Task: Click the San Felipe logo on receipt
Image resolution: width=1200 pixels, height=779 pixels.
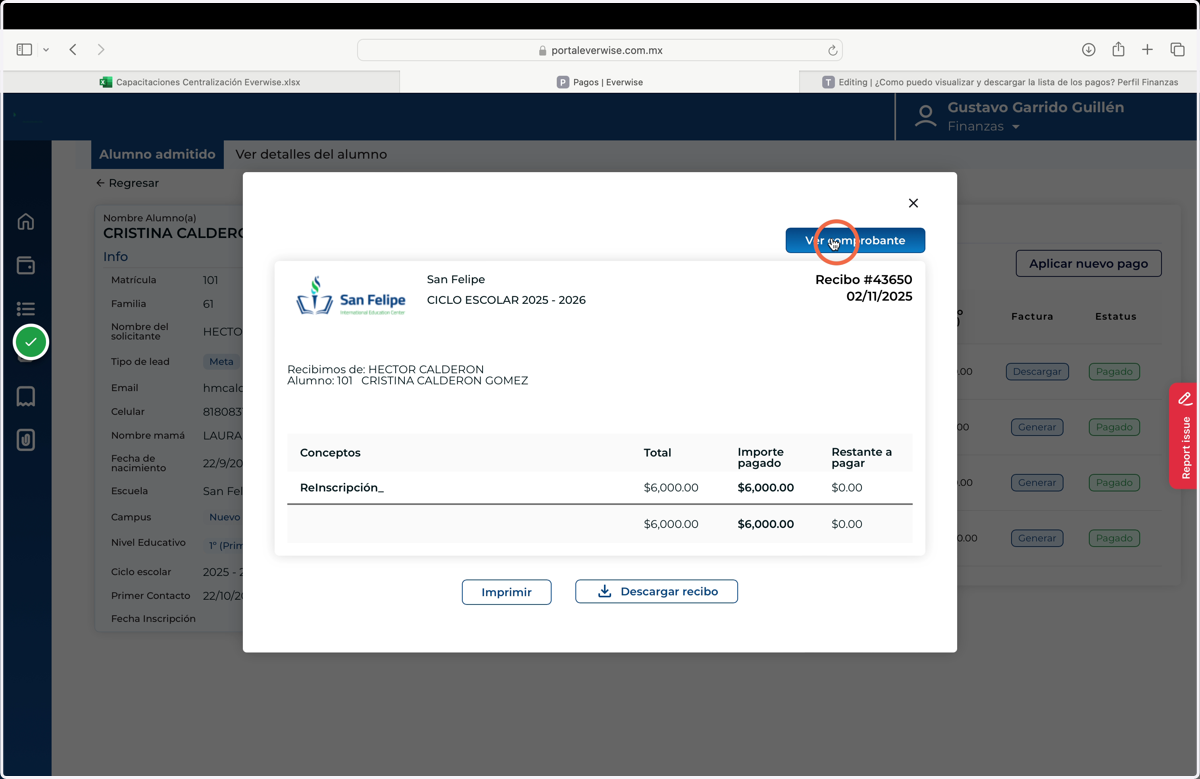Action: pyautogui.click(x=351, y=296)
